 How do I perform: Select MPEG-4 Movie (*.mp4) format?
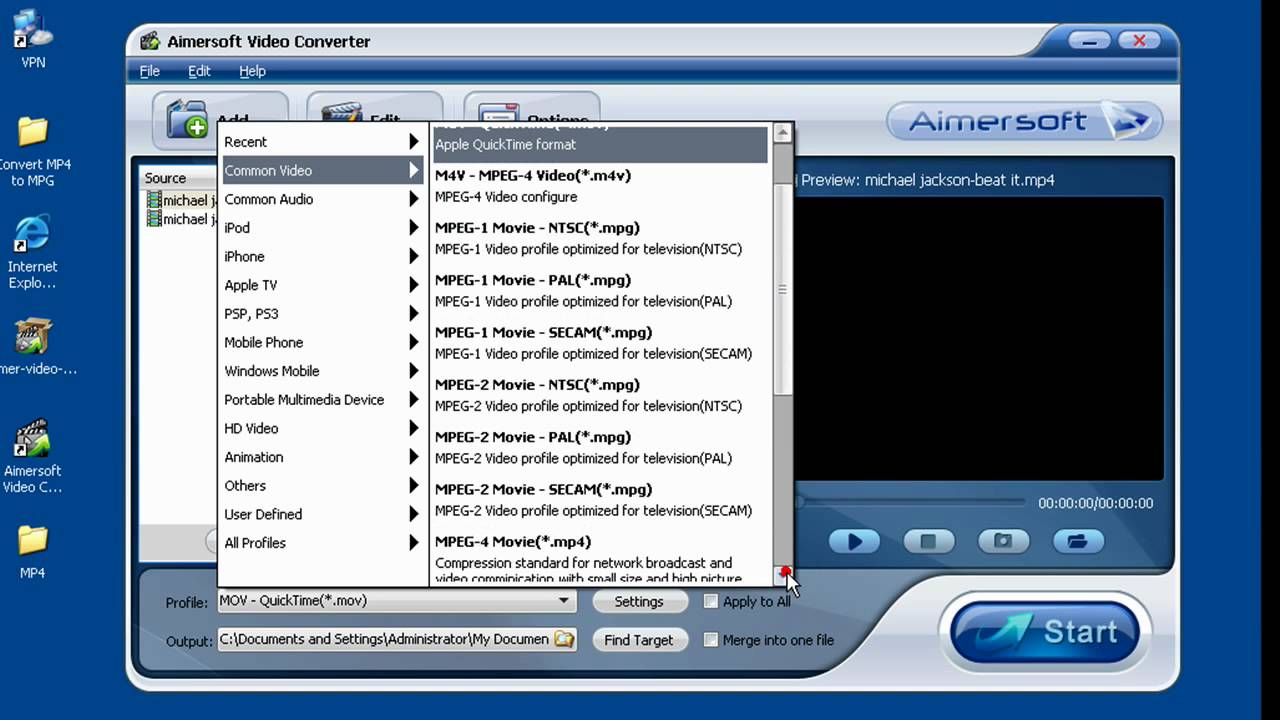coord(601,559)
